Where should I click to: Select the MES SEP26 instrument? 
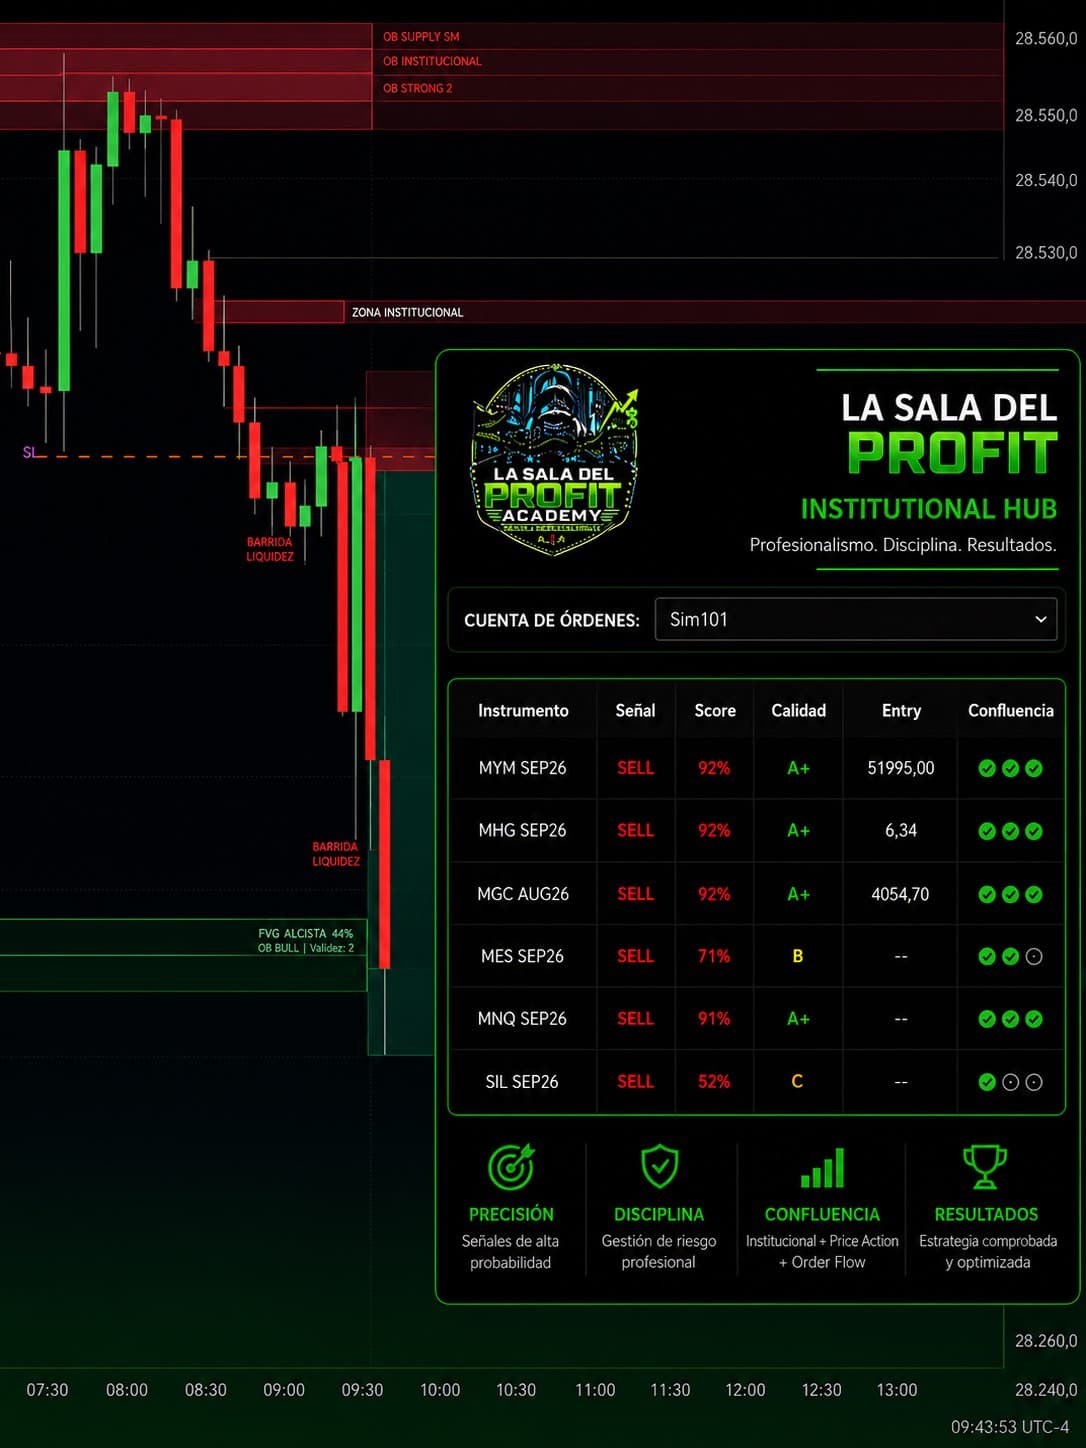[522, 956]
